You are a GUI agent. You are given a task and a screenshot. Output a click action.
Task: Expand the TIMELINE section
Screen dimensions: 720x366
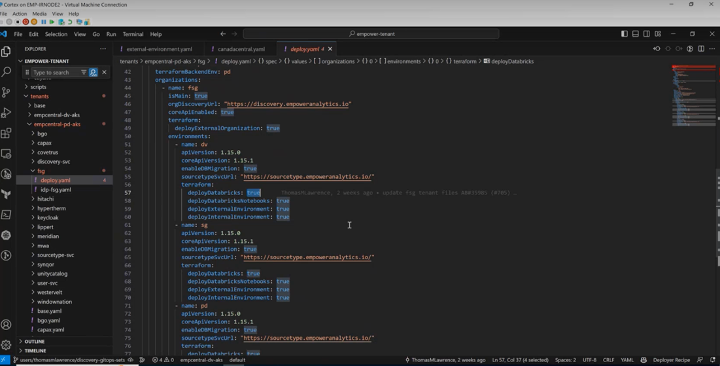pyautogui.click(x=35, y=350)
